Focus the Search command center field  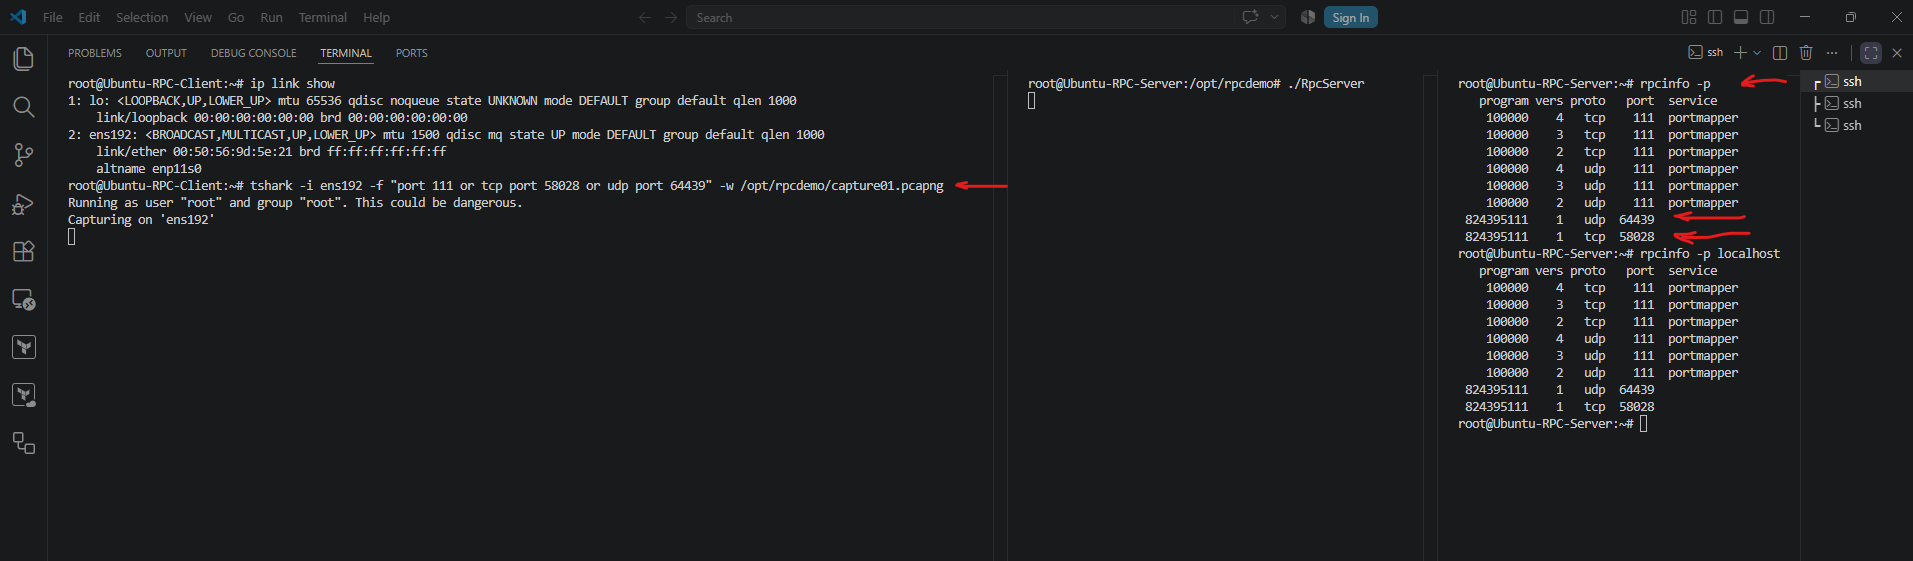(960, 17)
